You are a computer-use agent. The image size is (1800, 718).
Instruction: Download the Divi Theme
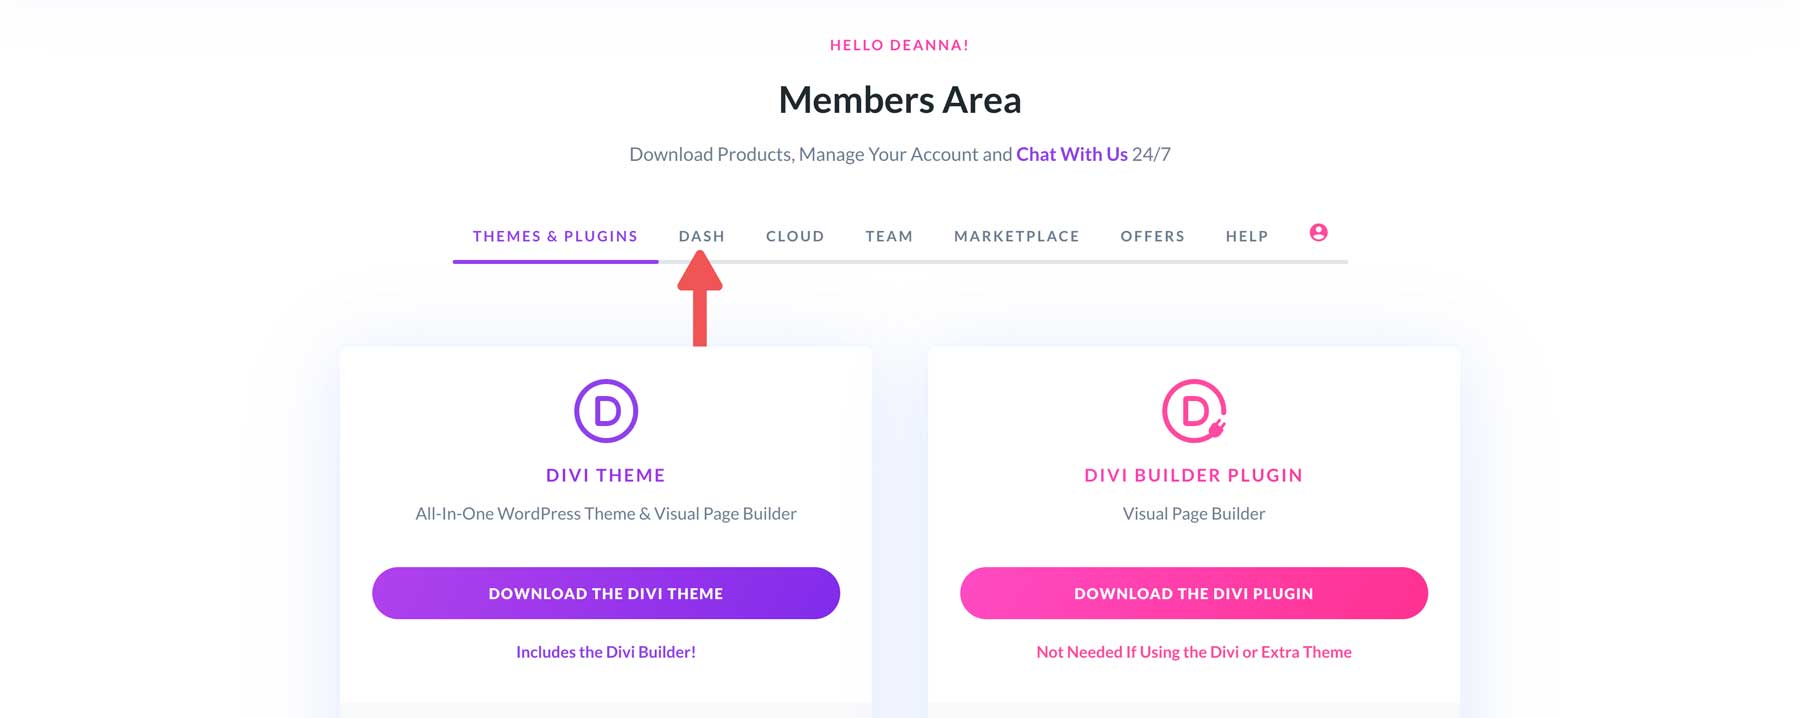point(605,593)
